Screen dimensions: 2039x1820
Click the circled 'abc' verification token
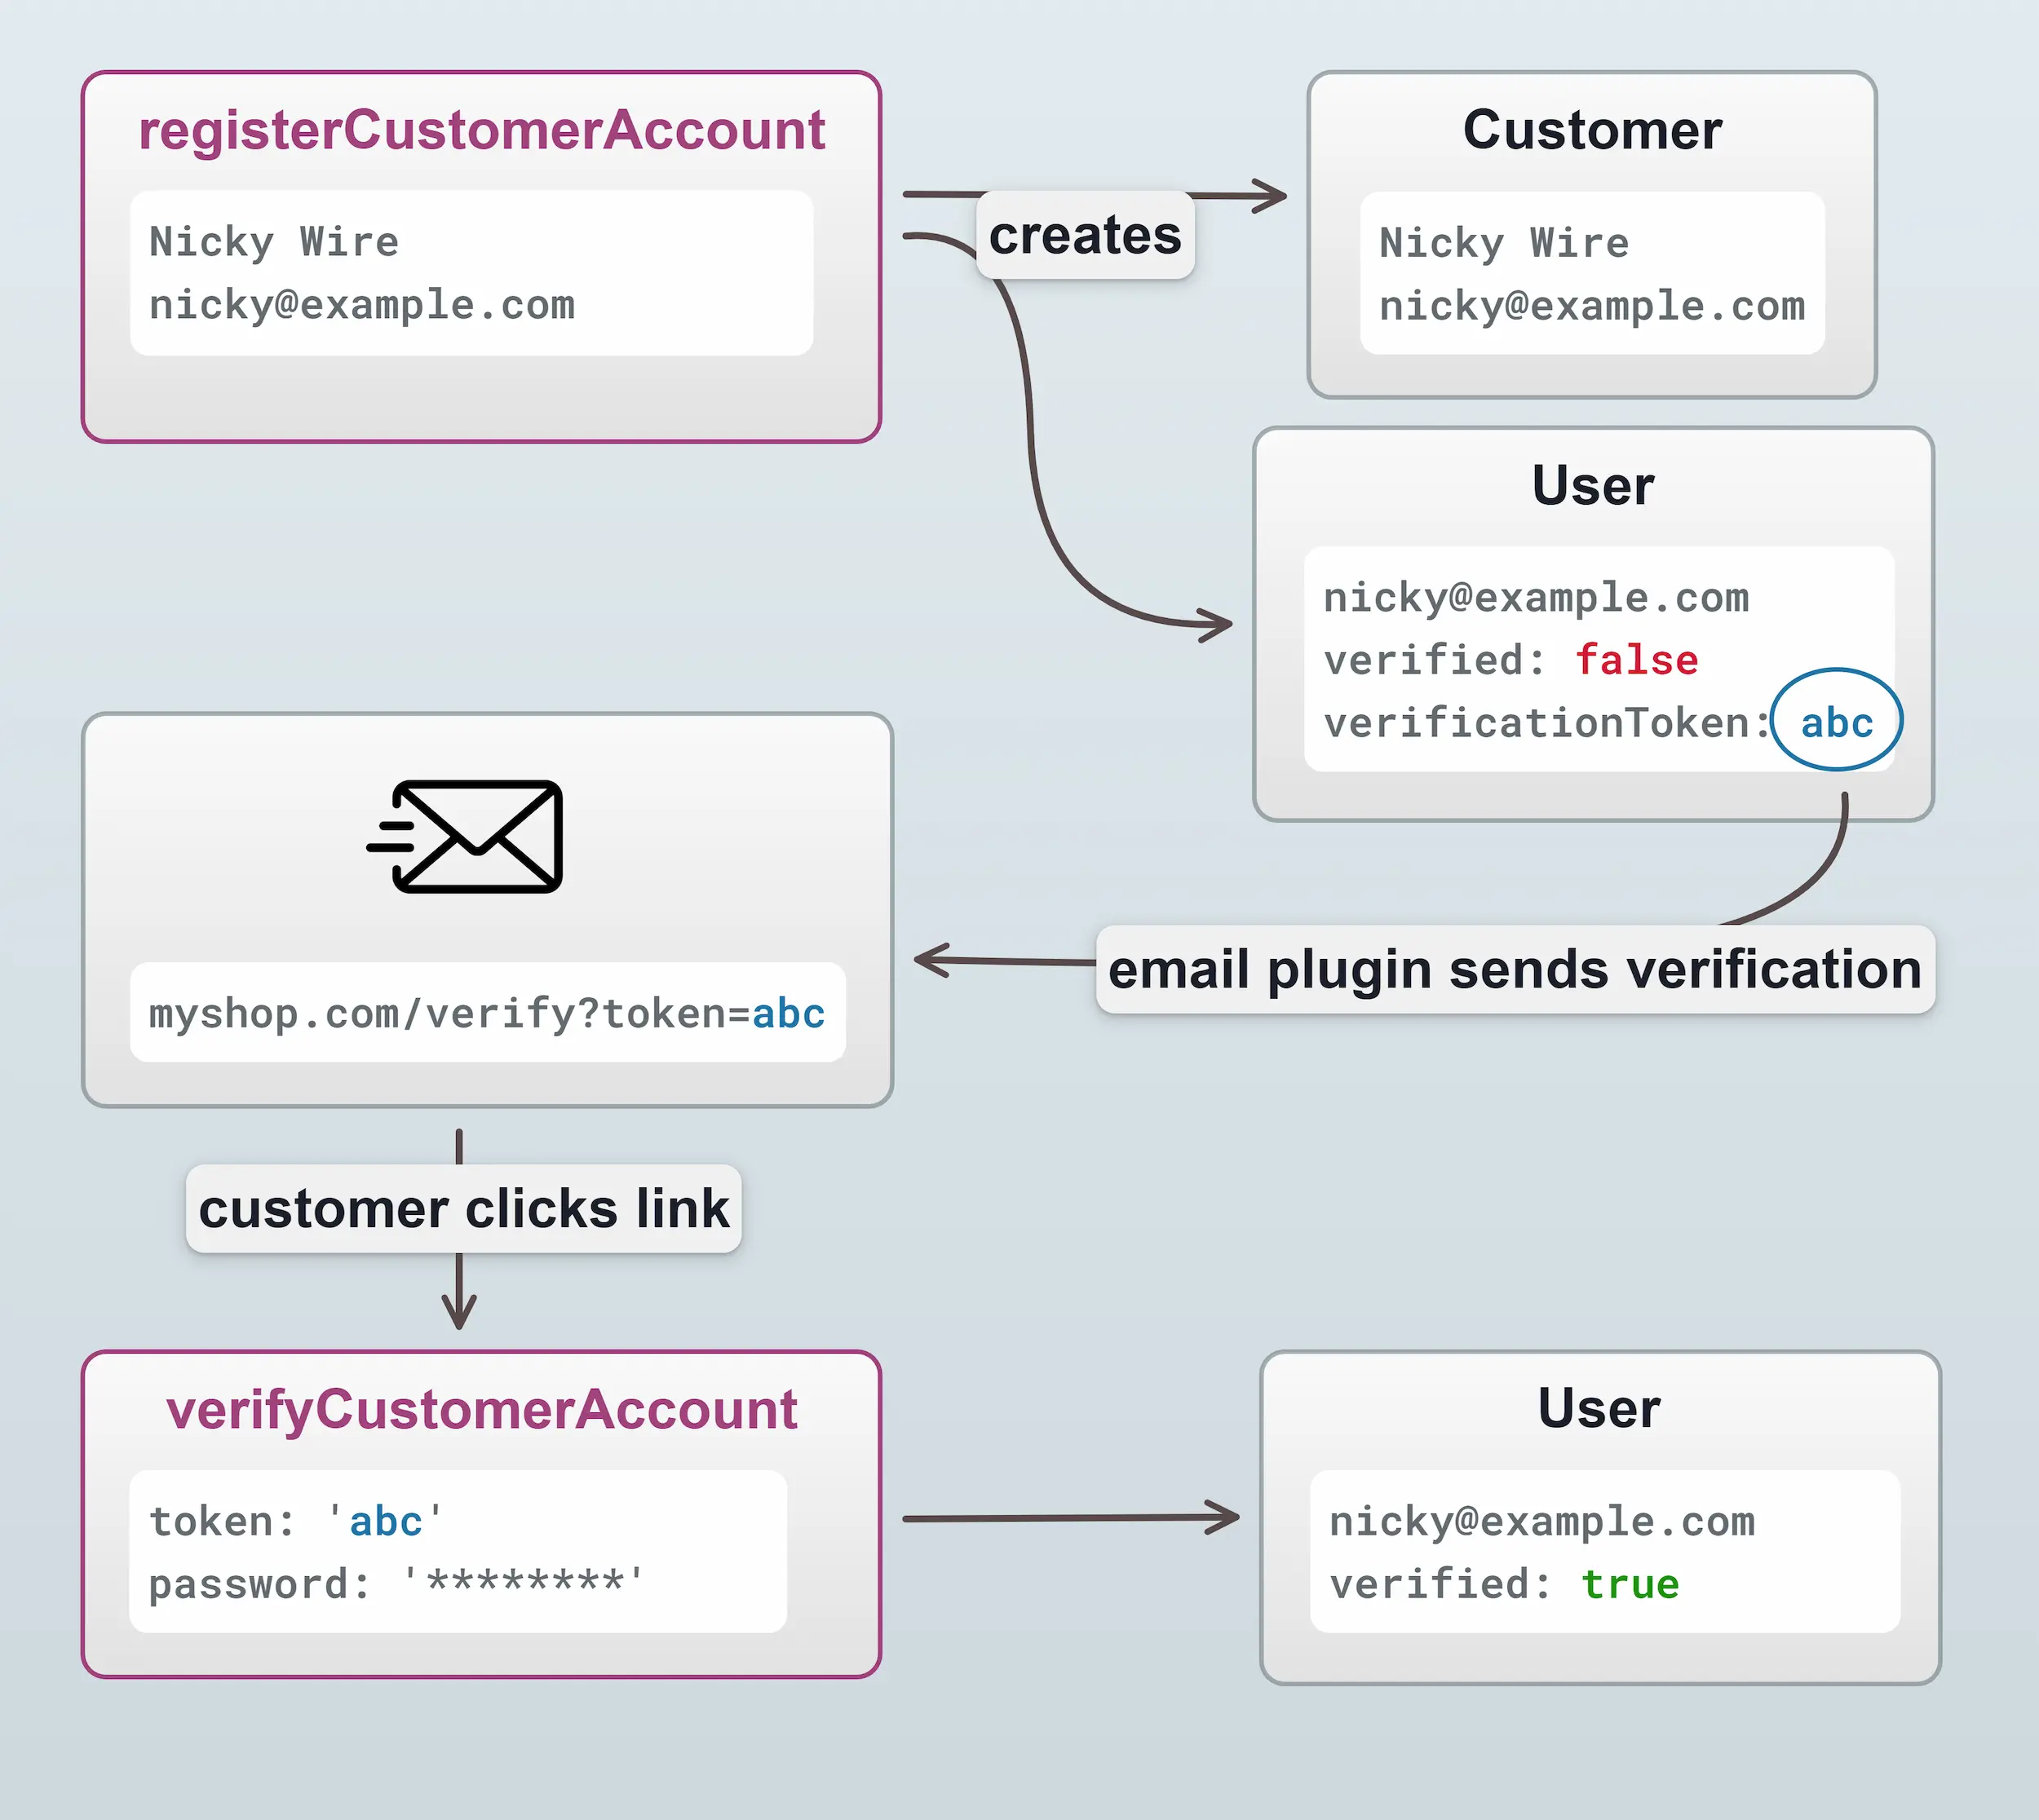tap(1836, 722)
